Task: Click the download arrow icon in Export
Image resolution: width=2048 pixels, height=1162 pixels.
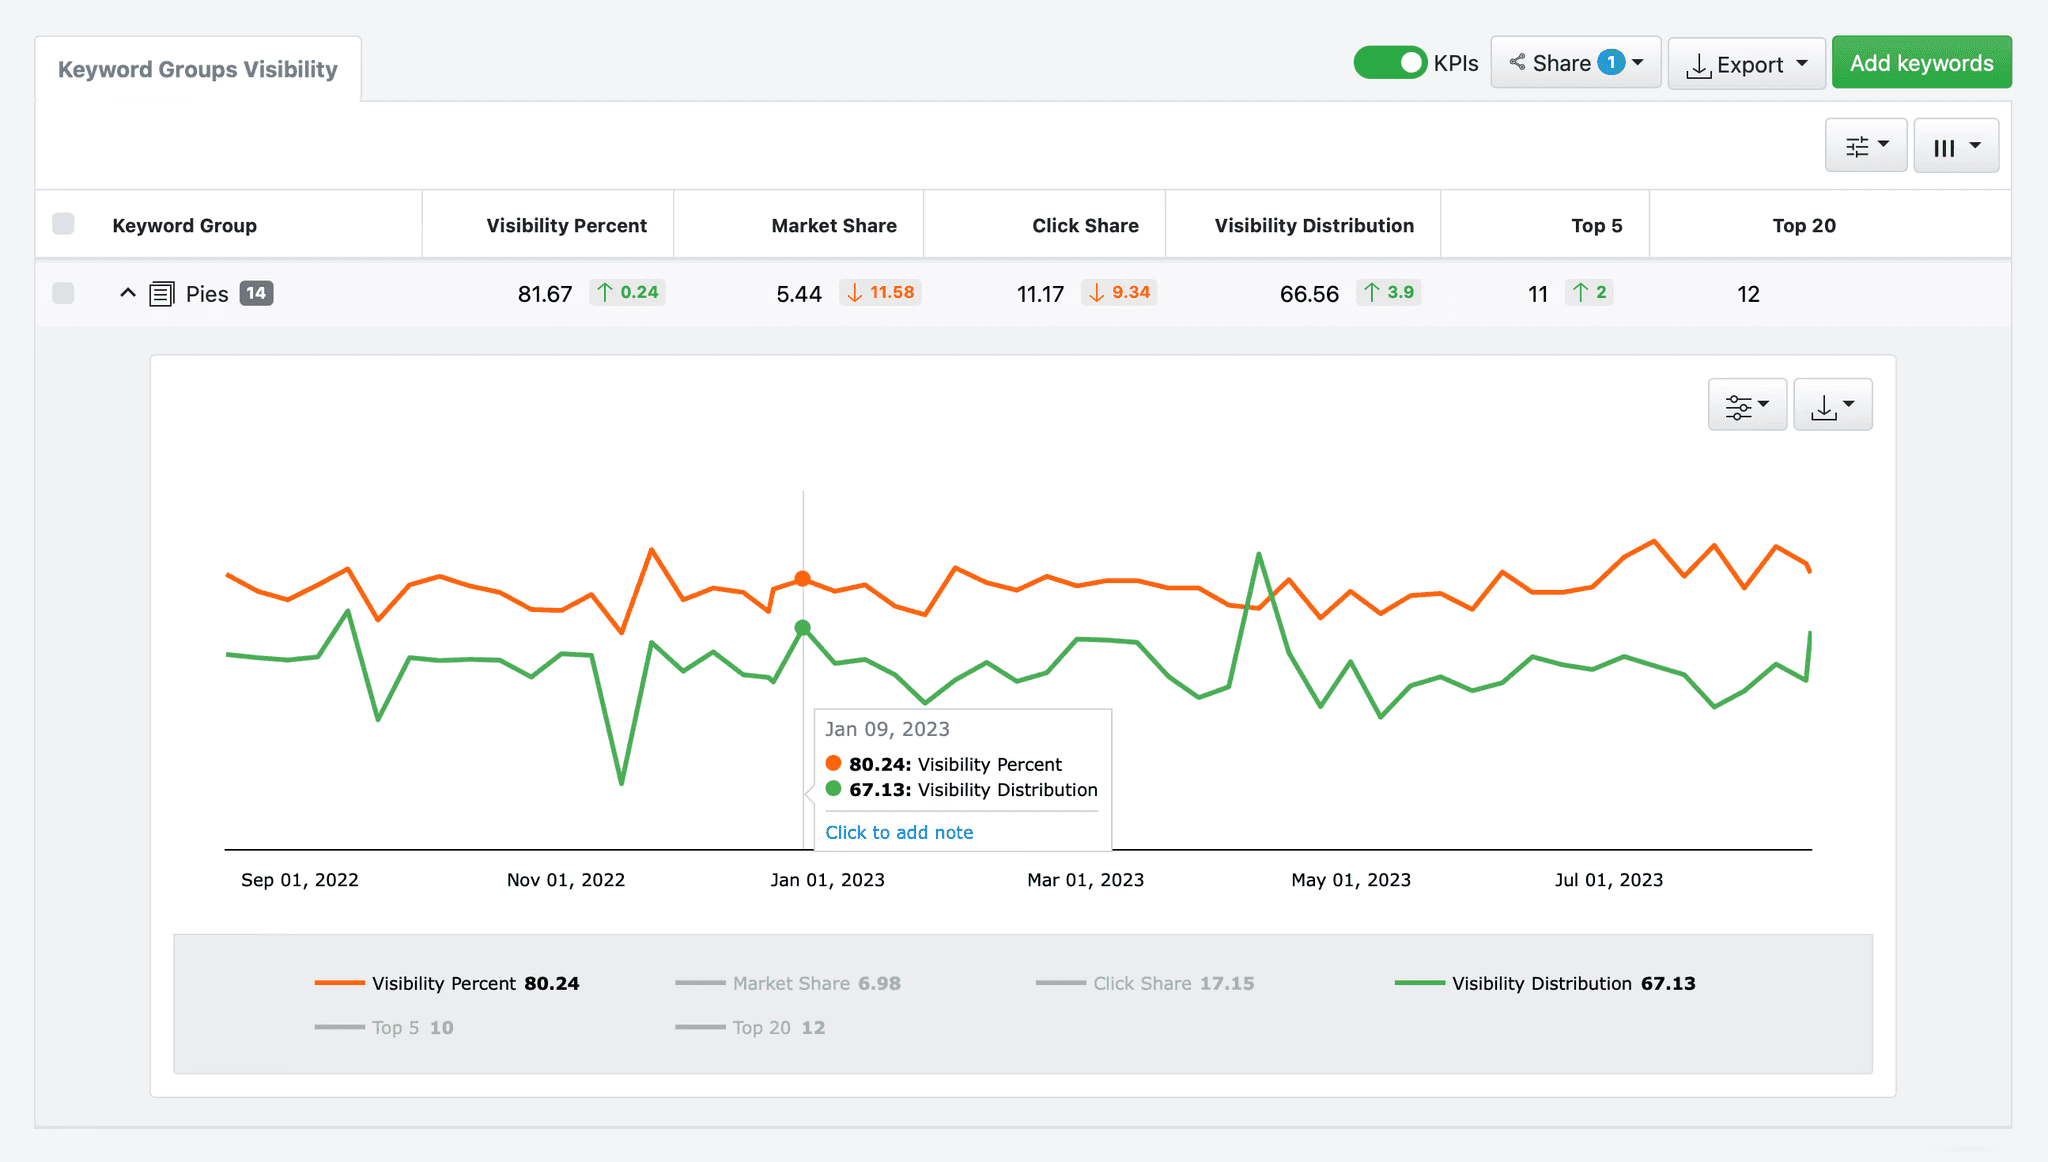Action: [1700, 63]
